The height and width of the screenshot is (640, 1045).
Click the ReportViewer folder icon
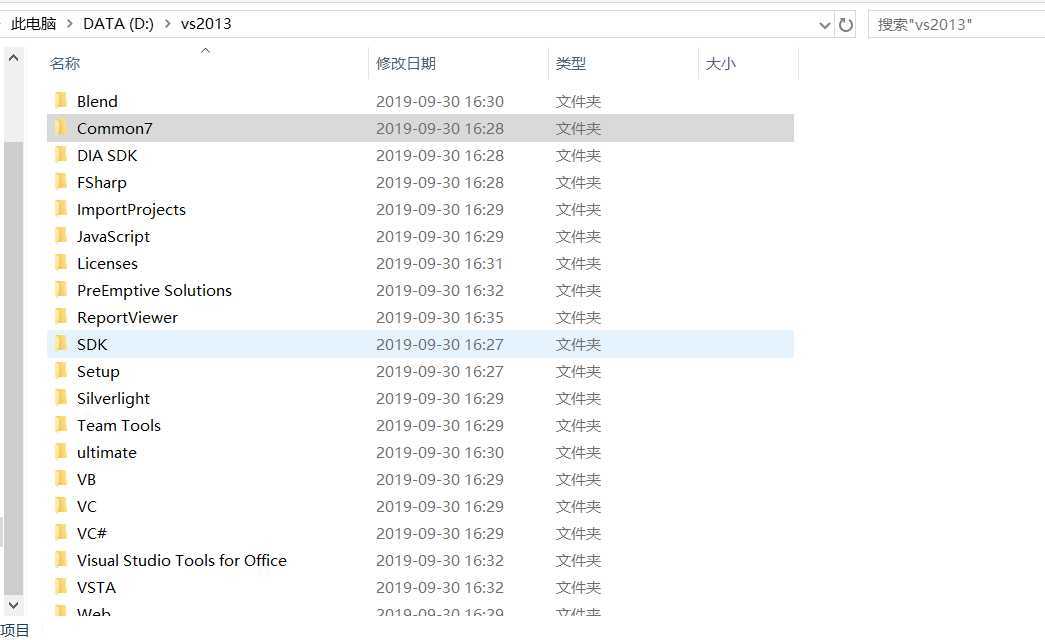(x=61, y=317)
